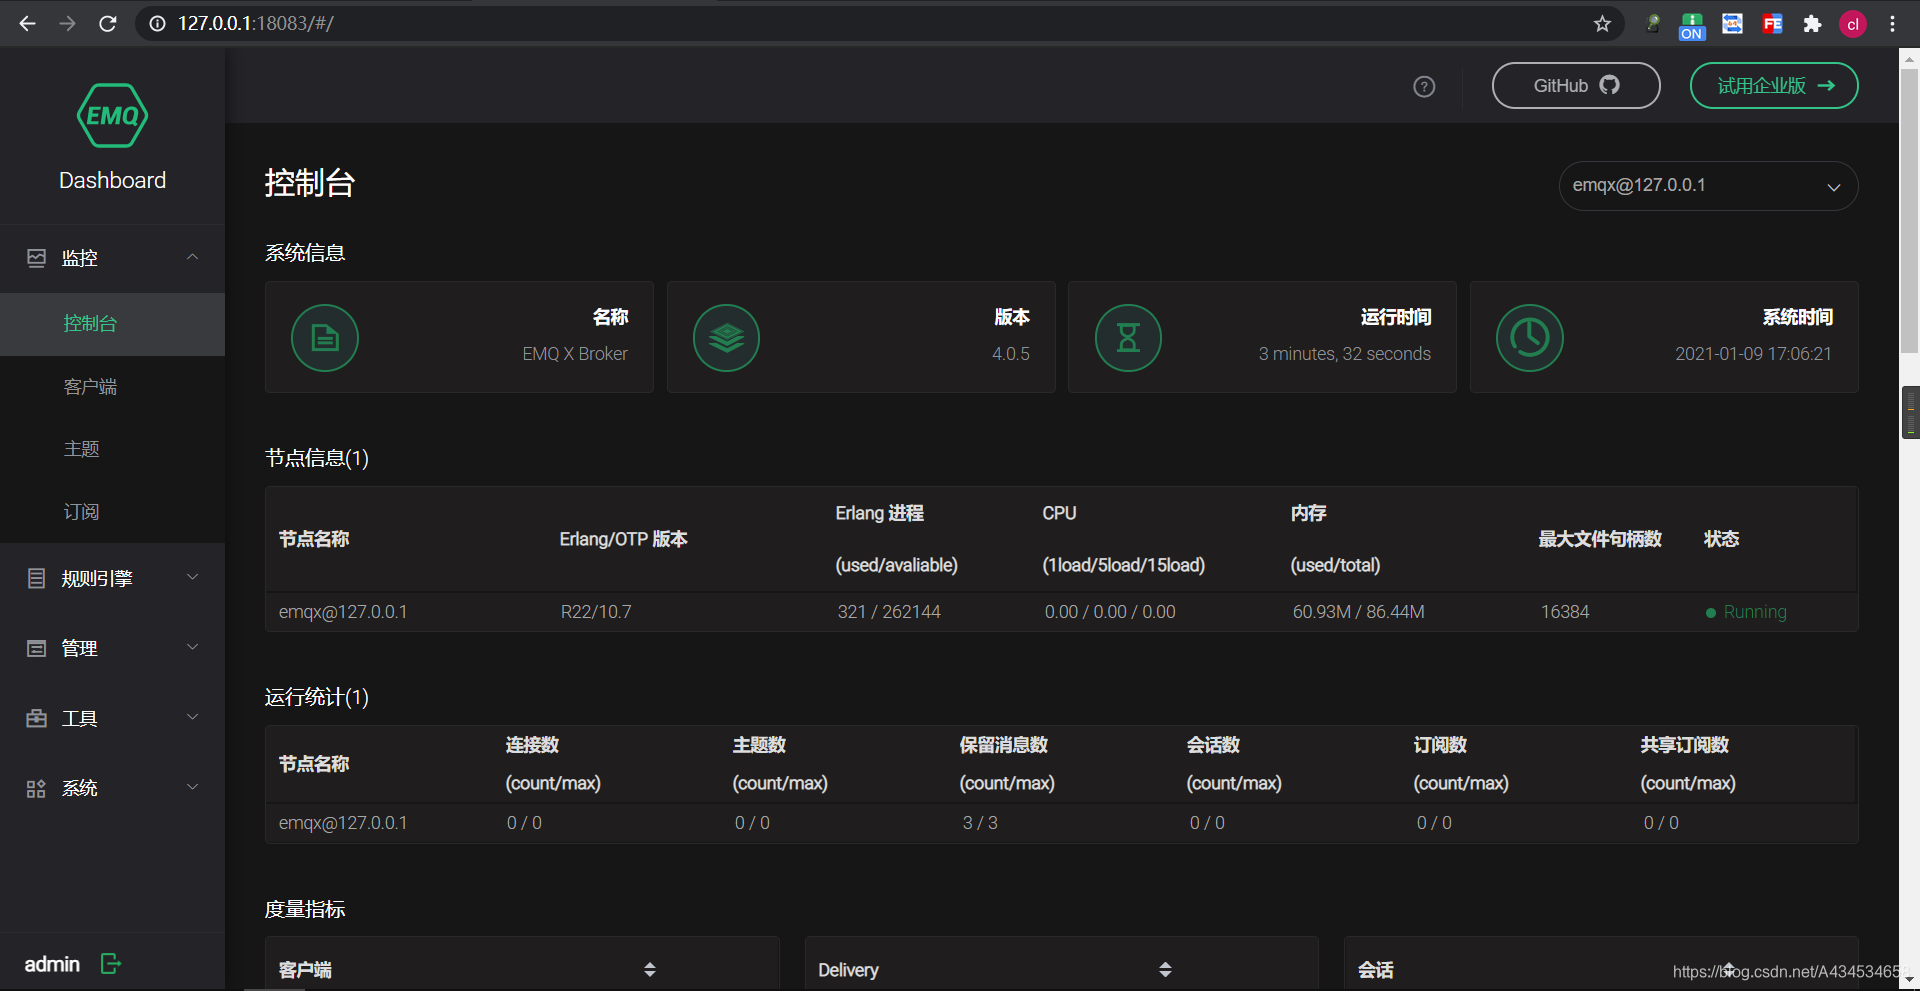Click the ON extension icon
The height and width of the screenshot is (991, 1920).
(1692, 26)
